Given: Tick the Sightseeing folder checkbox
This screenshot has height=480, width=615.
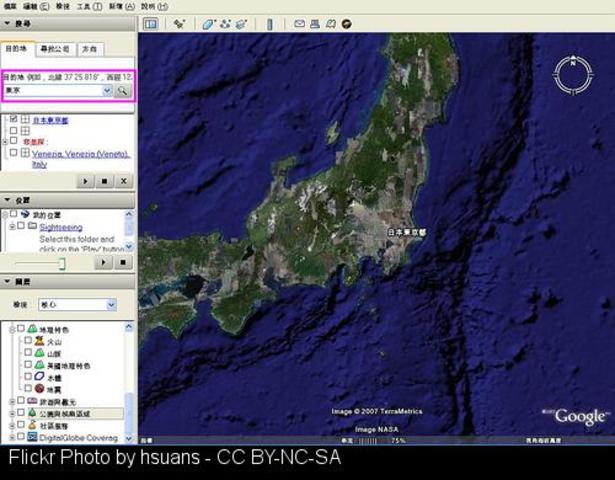Looking at the screenshot, I should coord(21,225).
